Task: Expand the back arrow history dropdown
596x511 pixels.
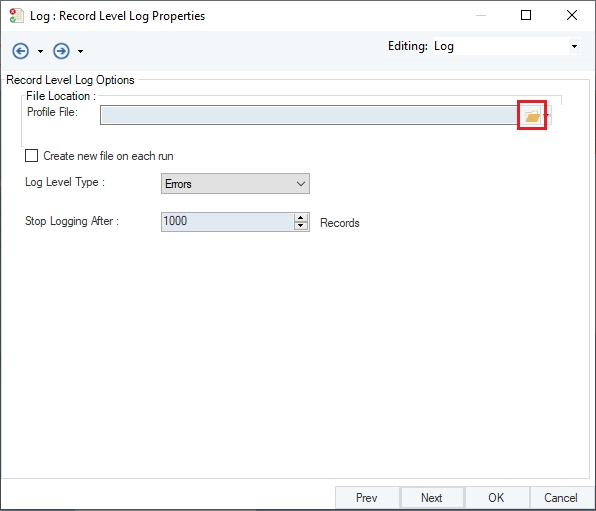Action: [40, 51]
